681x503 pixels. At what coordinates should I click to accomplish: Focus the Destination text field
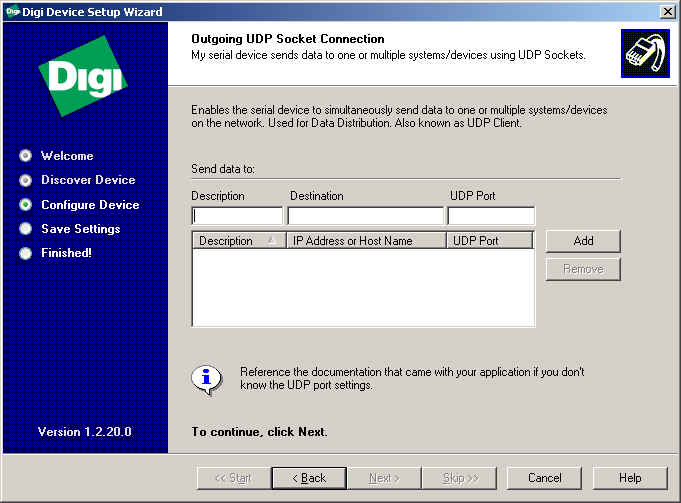tap(365, 216)
